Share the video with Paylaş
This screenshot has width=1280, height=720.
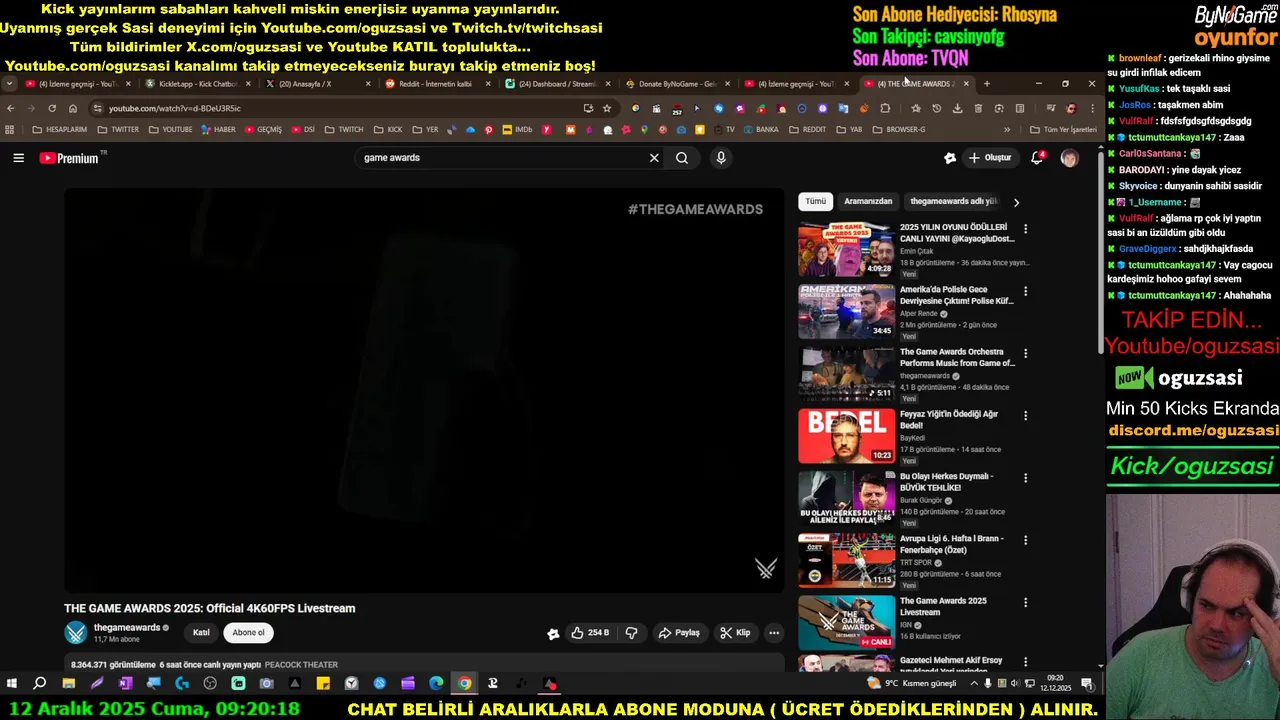679,633
